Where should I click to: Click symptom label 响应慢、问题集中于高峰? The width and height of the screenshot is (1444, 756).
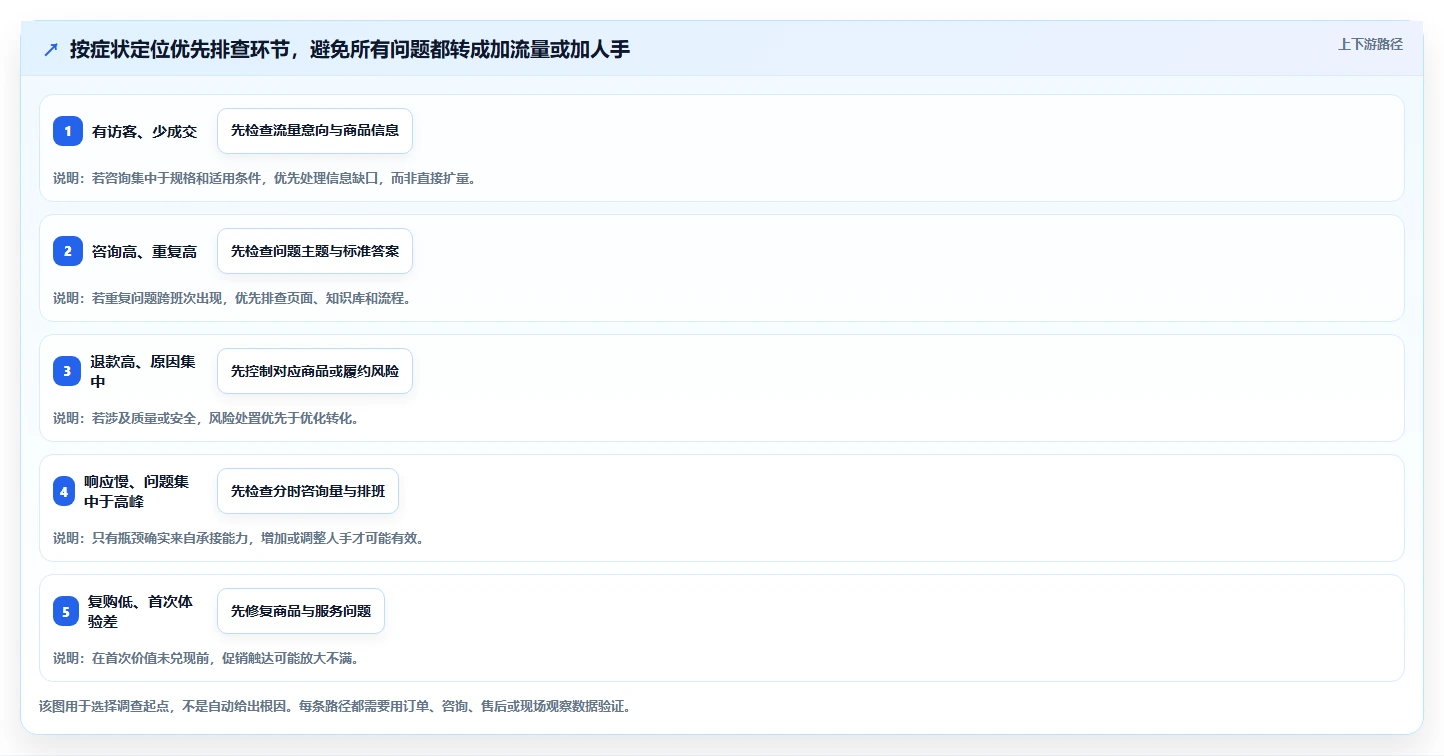pos(136,491)
